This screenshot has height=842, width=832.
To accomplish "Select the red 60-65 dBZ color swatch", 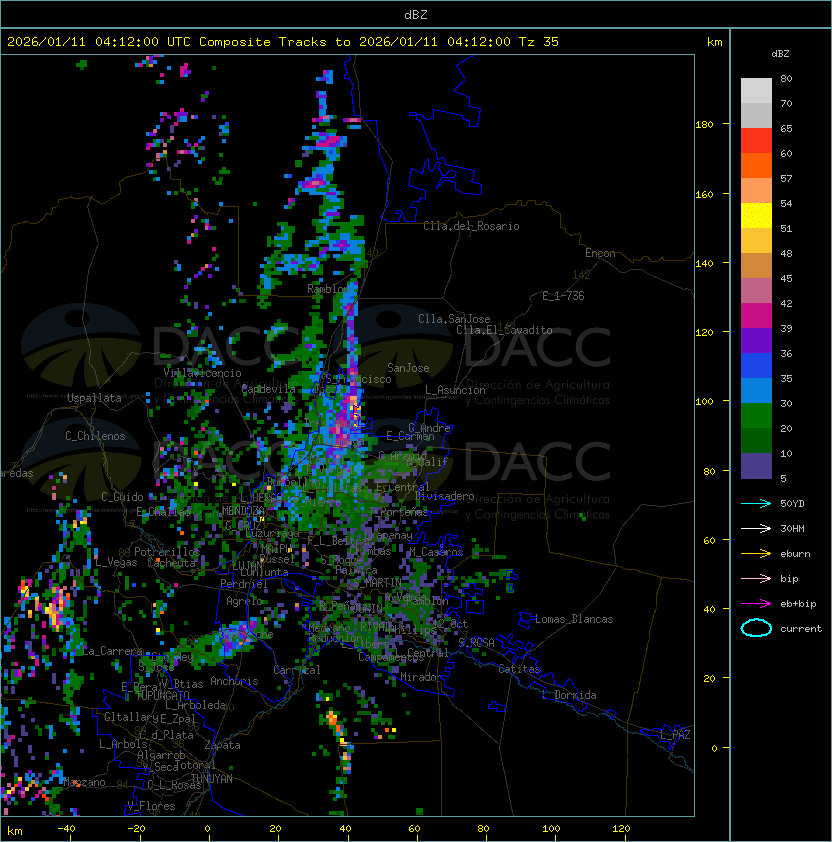I will (x=756, y=141).
